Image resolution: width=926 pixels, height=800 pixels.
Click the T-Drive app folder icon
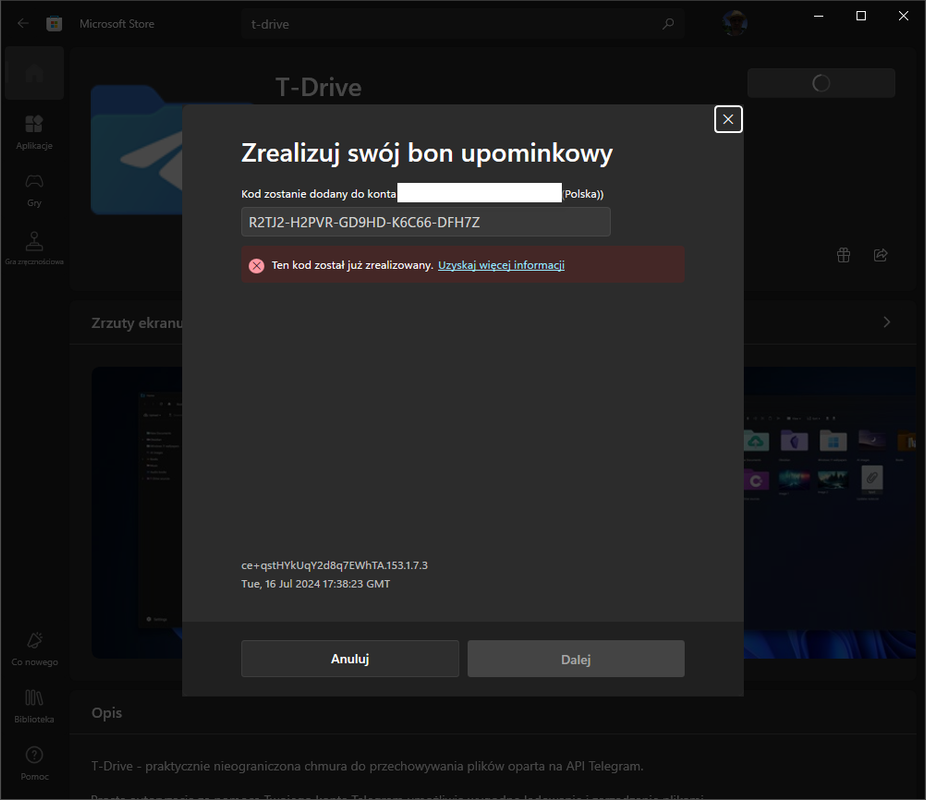pos(137,149)
